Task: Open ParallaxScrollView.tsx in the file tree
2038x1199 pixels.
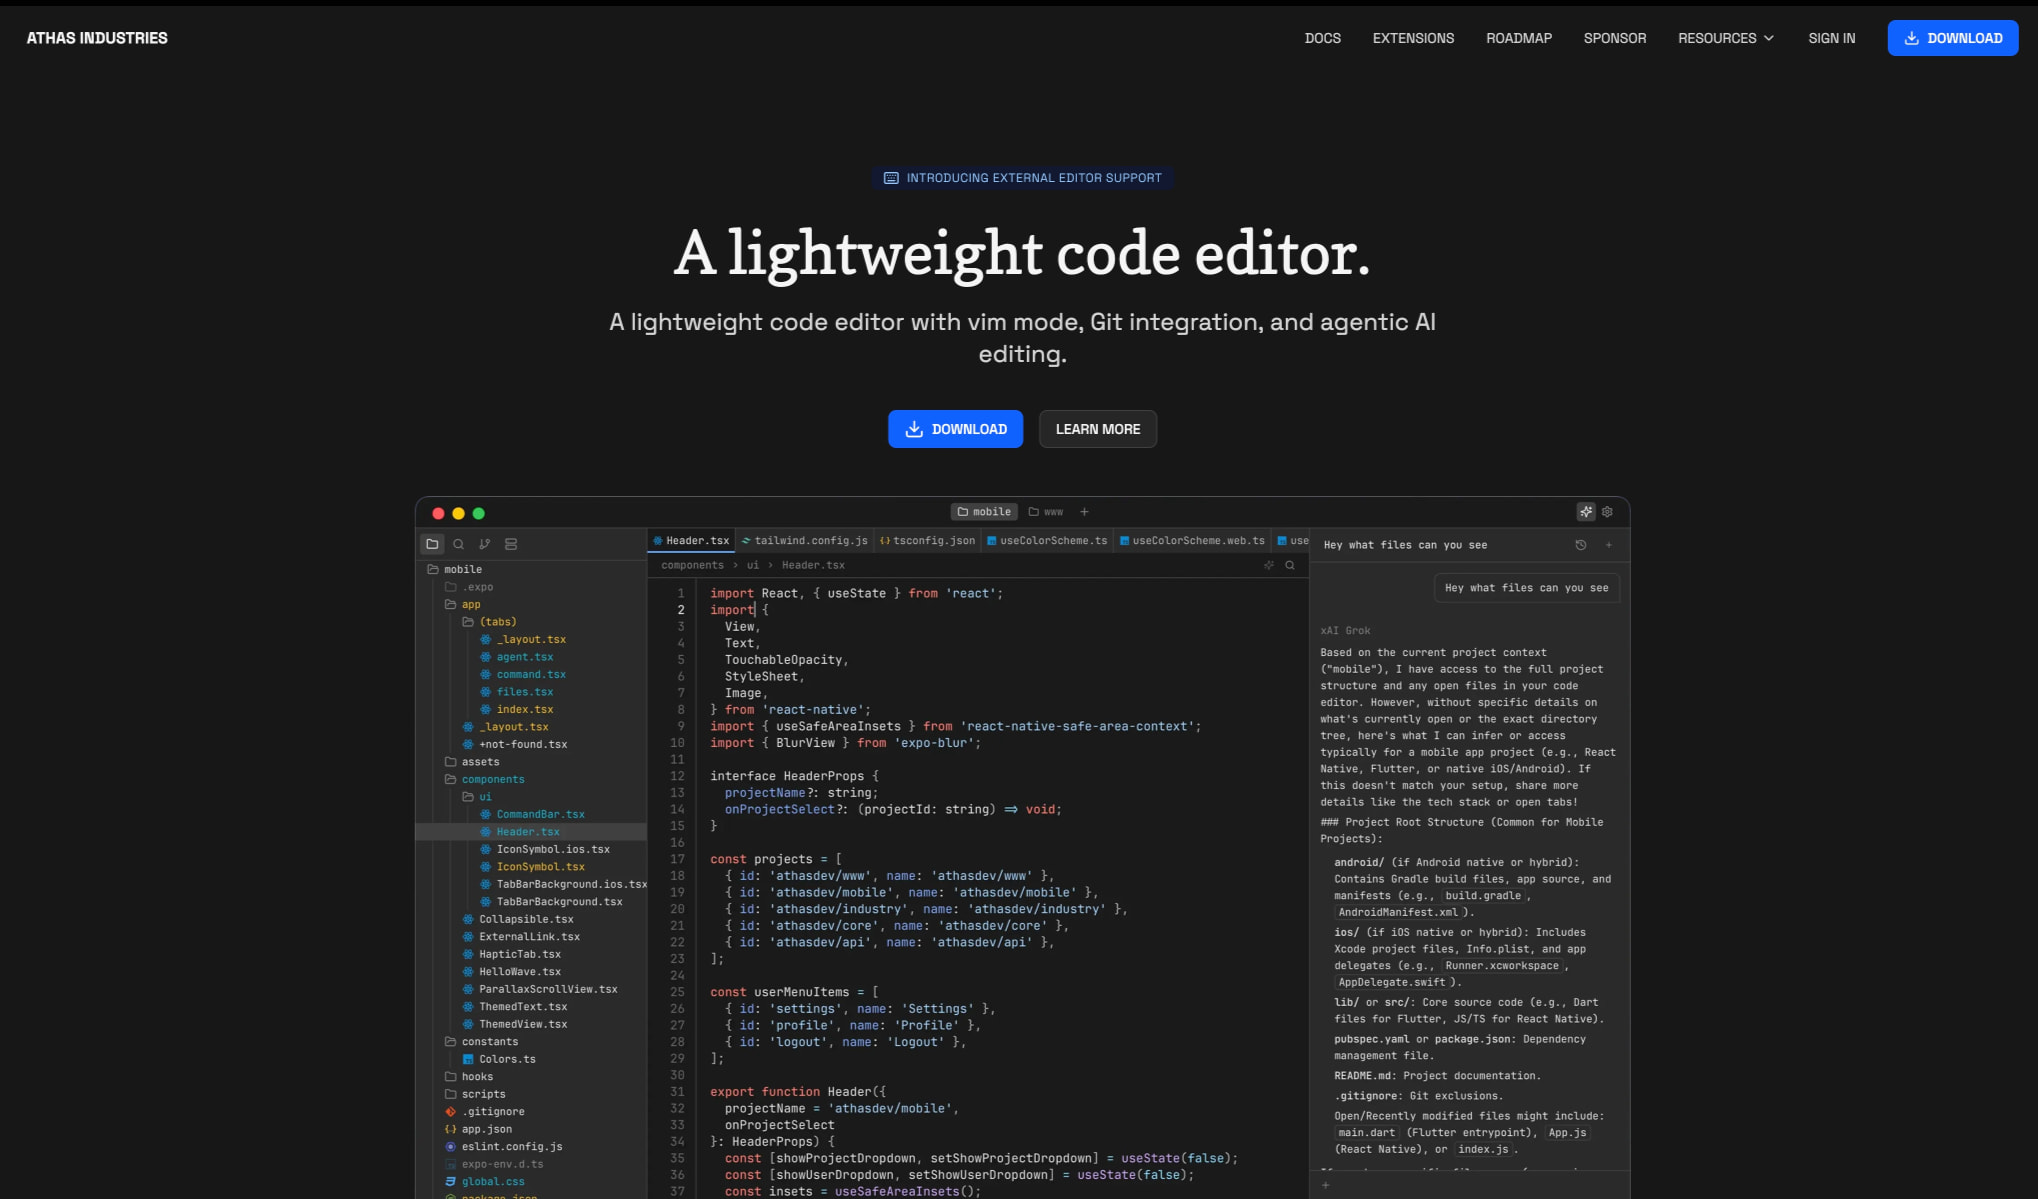Action: [x=540, y=989]
